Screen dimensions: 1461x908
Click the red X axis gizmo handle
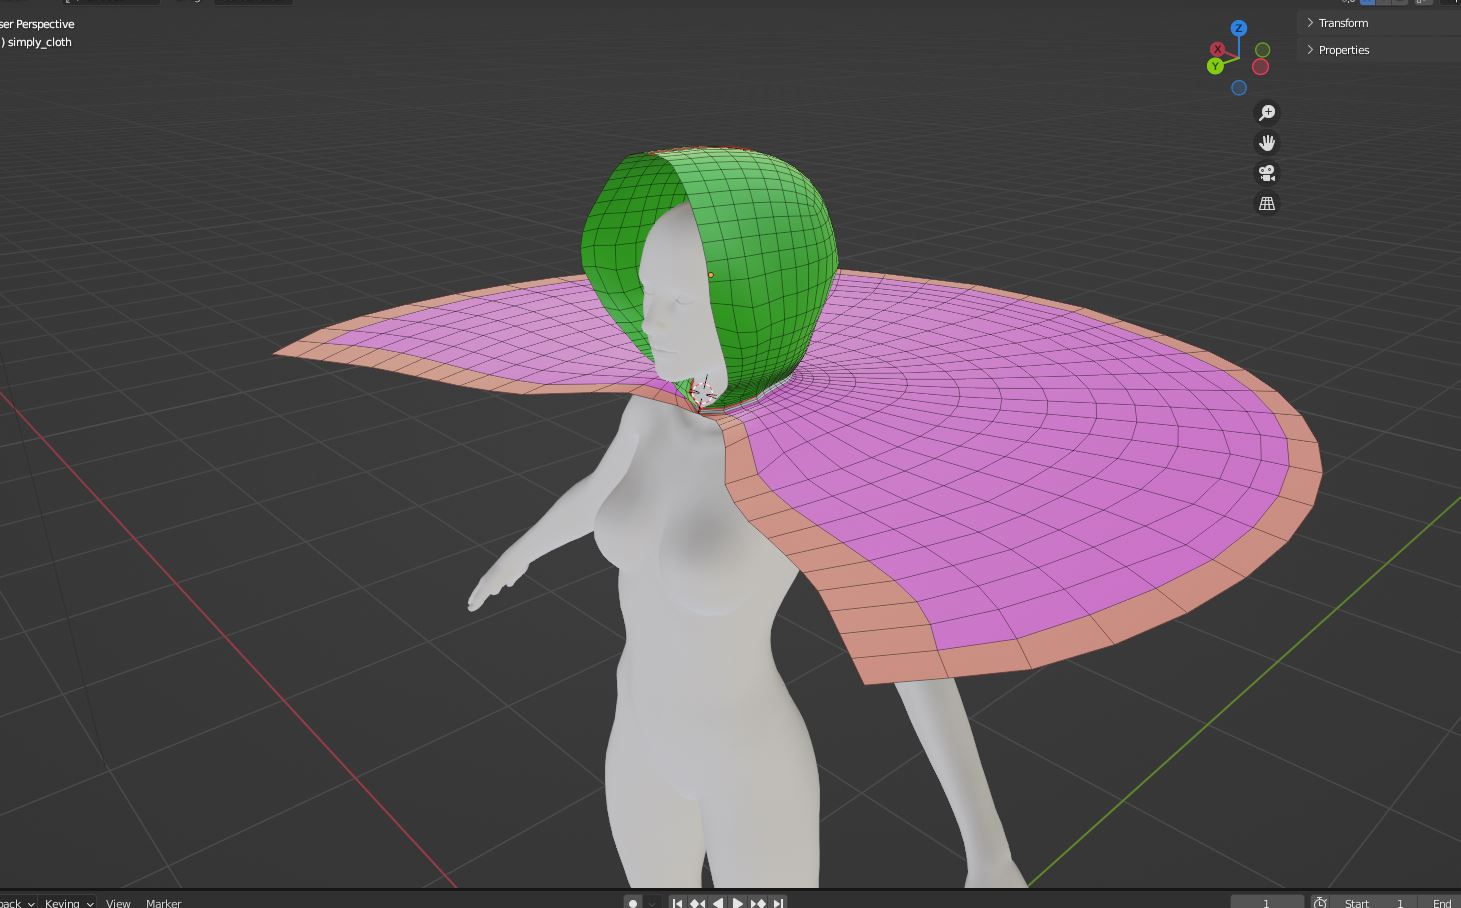point(1217,49)
